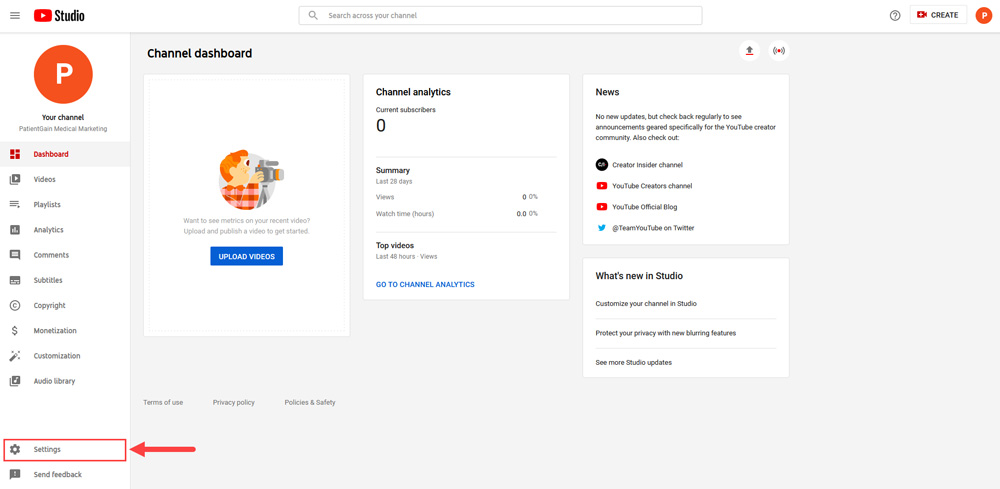Open the Terms of use link
Screen dimensions: 1000x489
coord(163,402)
